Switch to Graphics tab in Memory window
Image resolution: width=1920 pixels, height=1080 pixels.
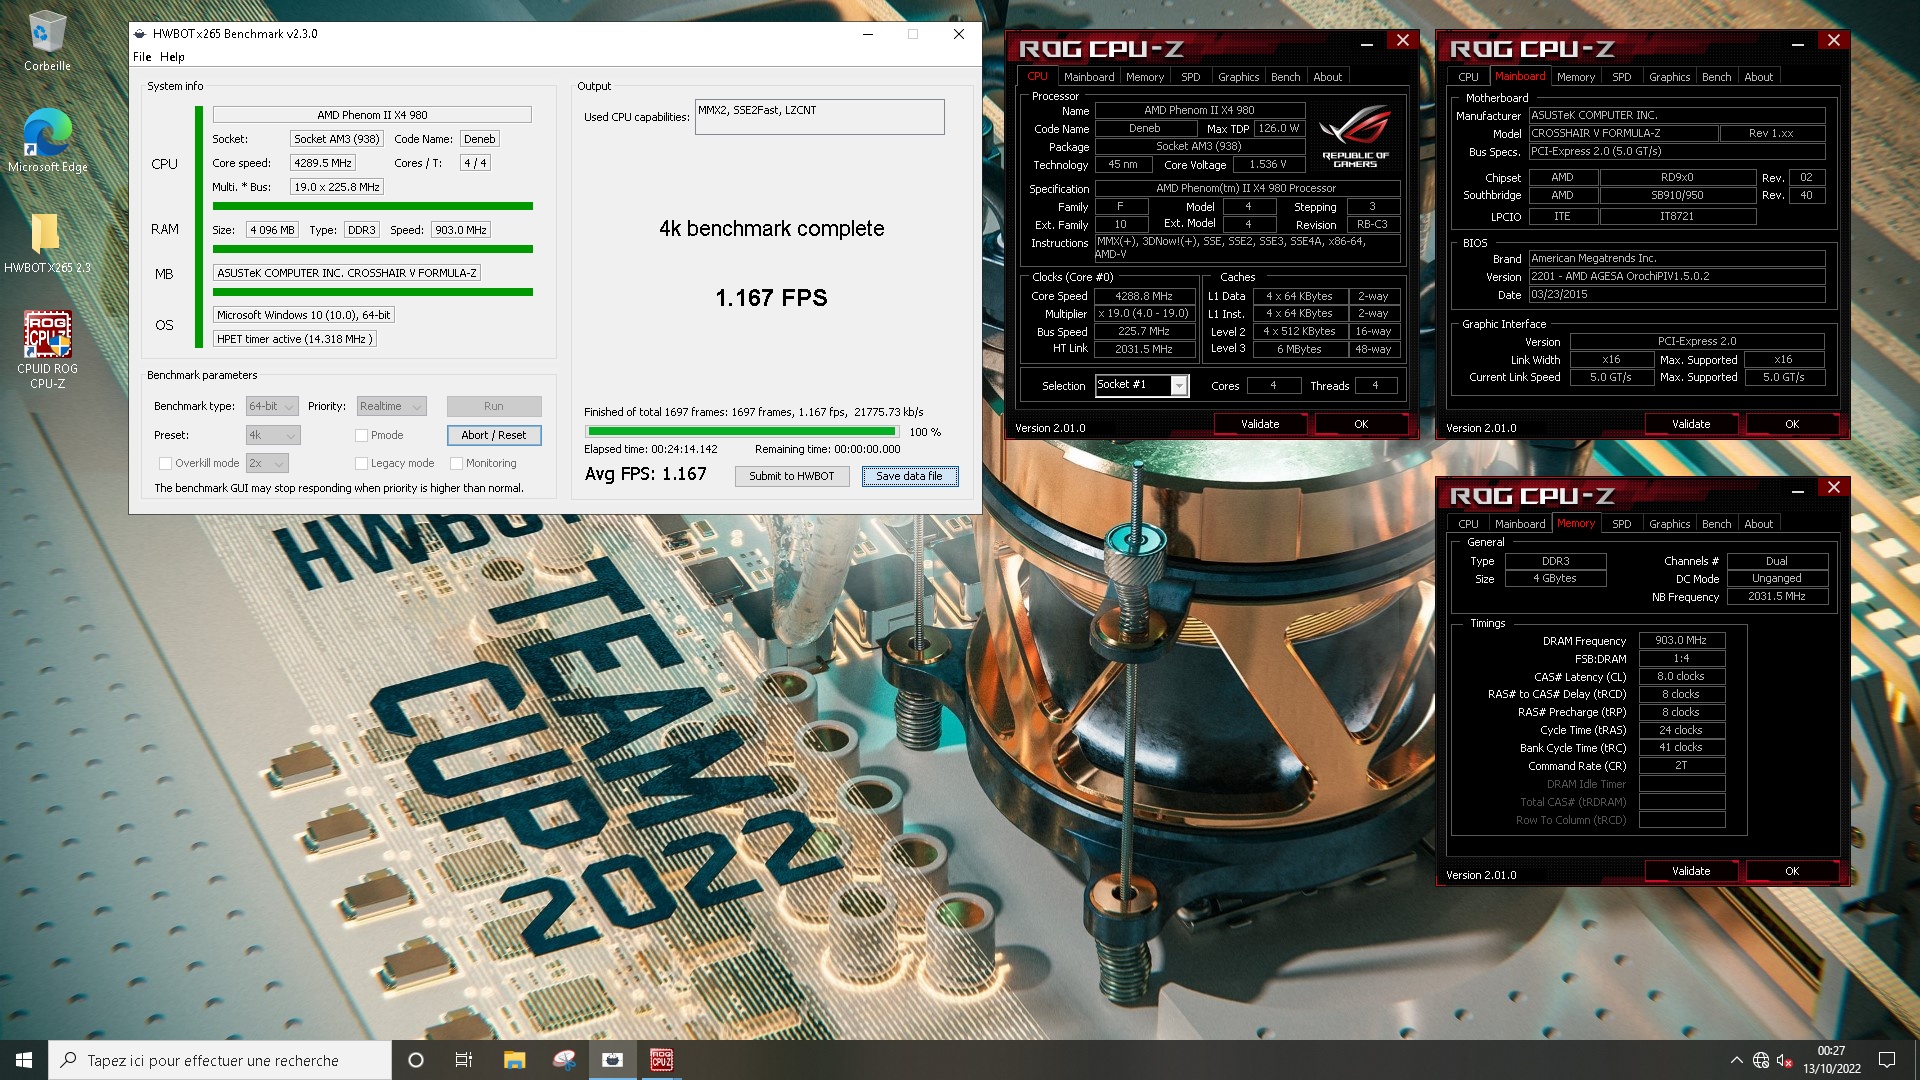click(x=1669, y=524)
